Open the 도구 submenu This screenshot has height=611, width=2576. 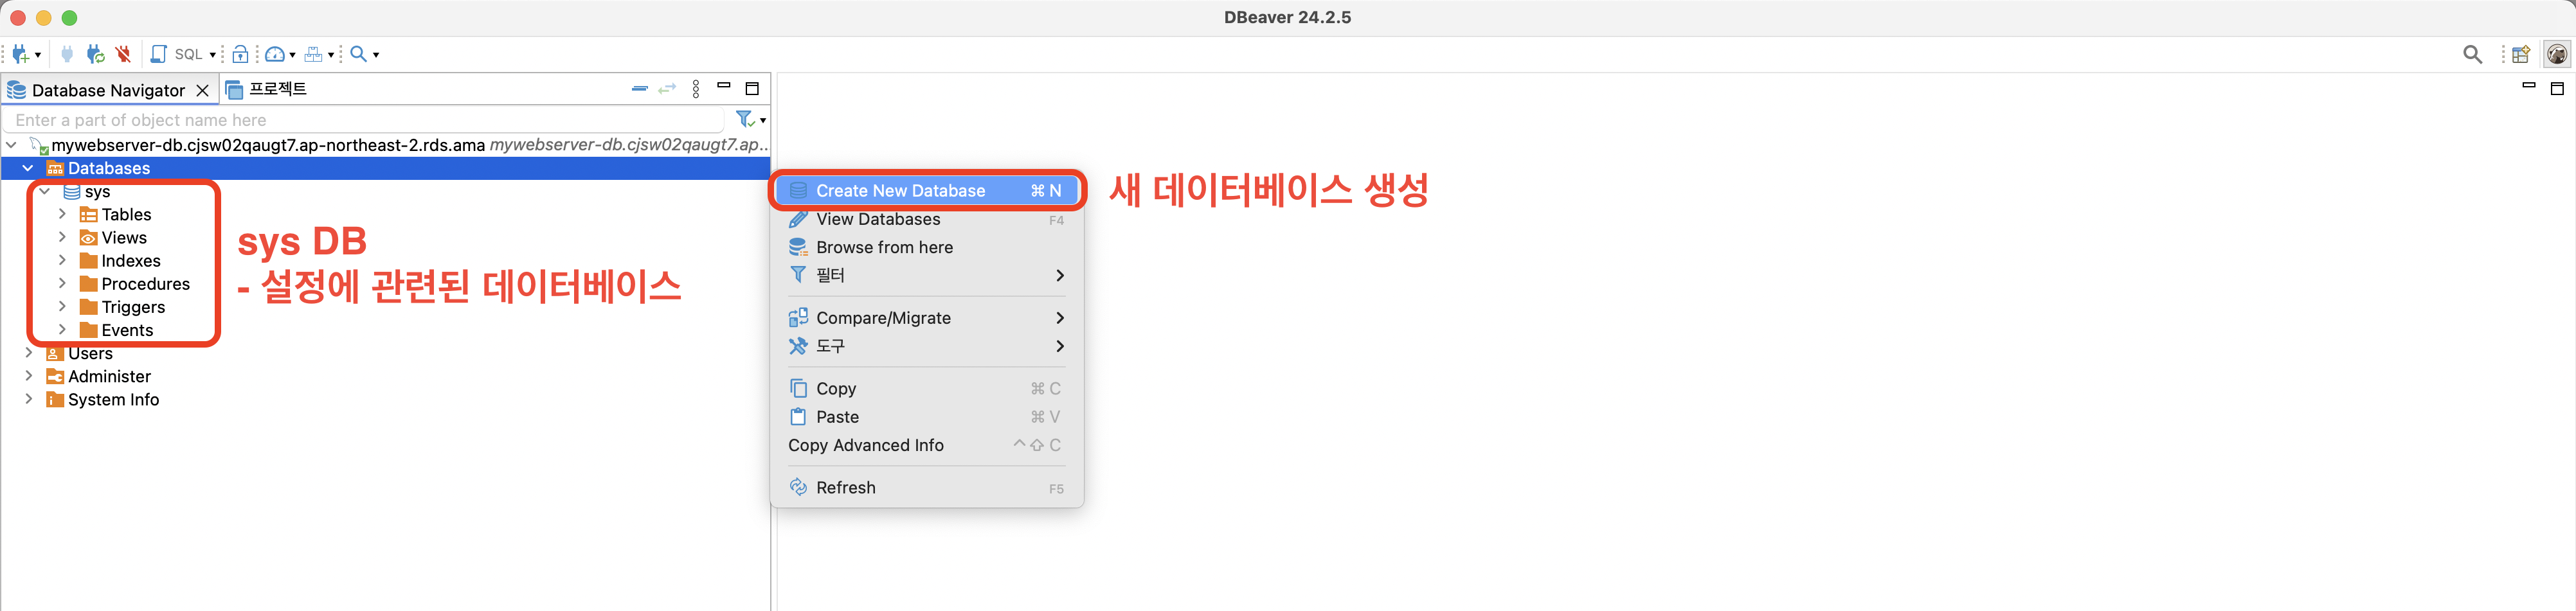[x=926, y=346]
